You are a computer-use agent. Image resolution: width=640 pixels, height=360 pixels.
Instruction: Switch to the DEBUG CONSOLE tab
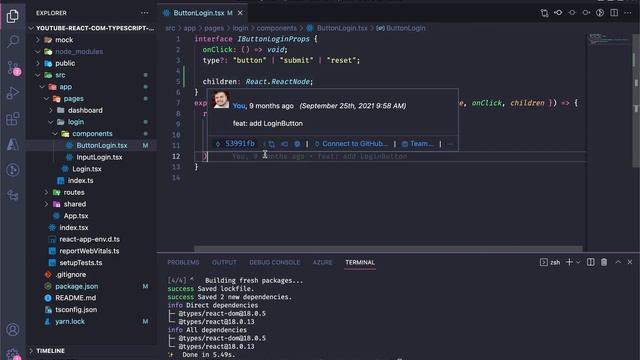(x=274, y=262)
